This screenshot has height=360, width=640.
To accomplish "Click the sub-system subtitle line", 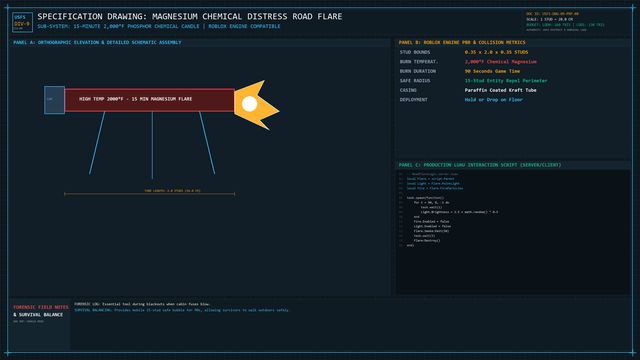I will [x=159, y=26].
